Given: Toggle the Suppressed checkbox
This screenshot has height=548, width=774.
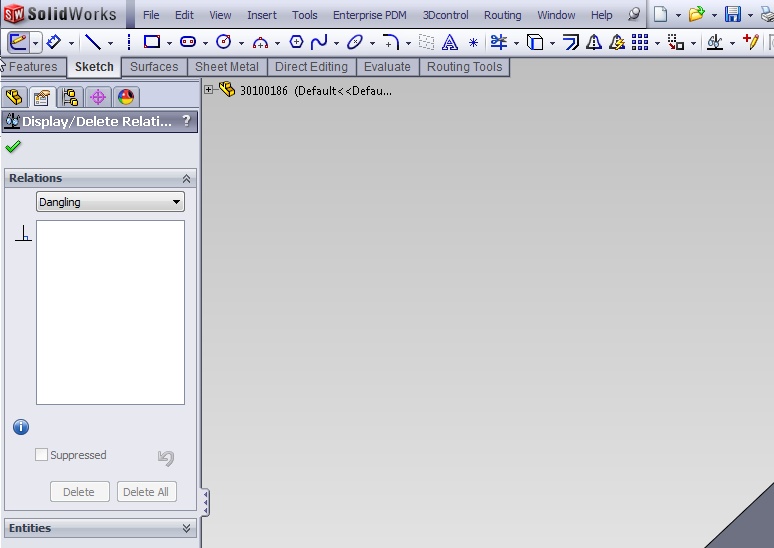Looking at the screenshot, I should [41, 455].
